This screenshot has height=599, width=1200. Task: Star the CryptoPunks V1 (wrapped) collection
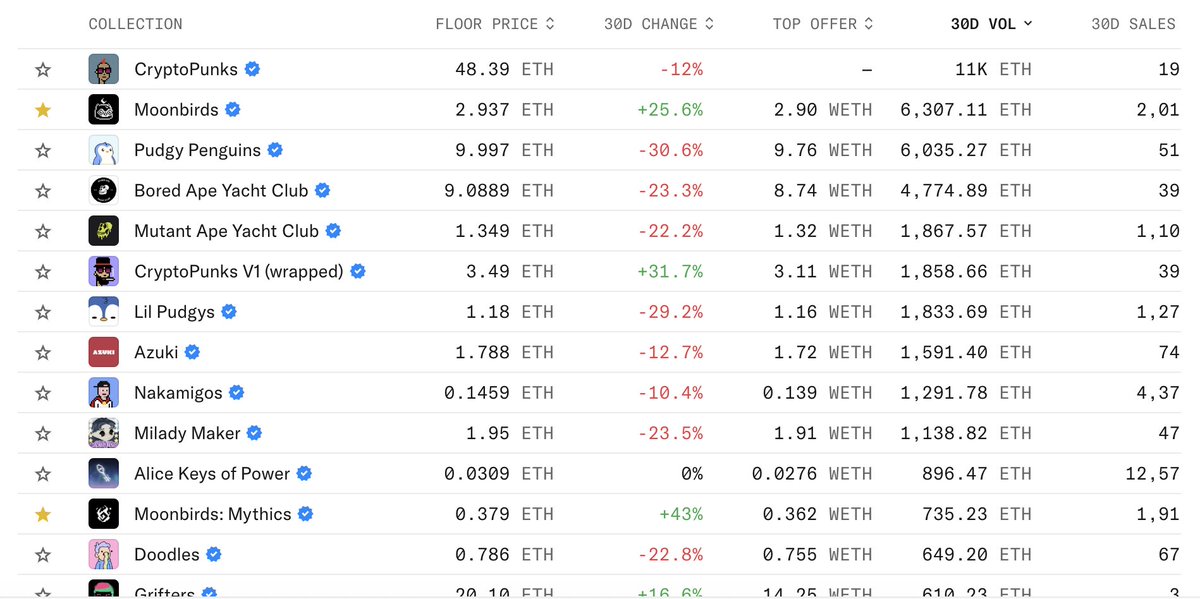click(43, 272)
